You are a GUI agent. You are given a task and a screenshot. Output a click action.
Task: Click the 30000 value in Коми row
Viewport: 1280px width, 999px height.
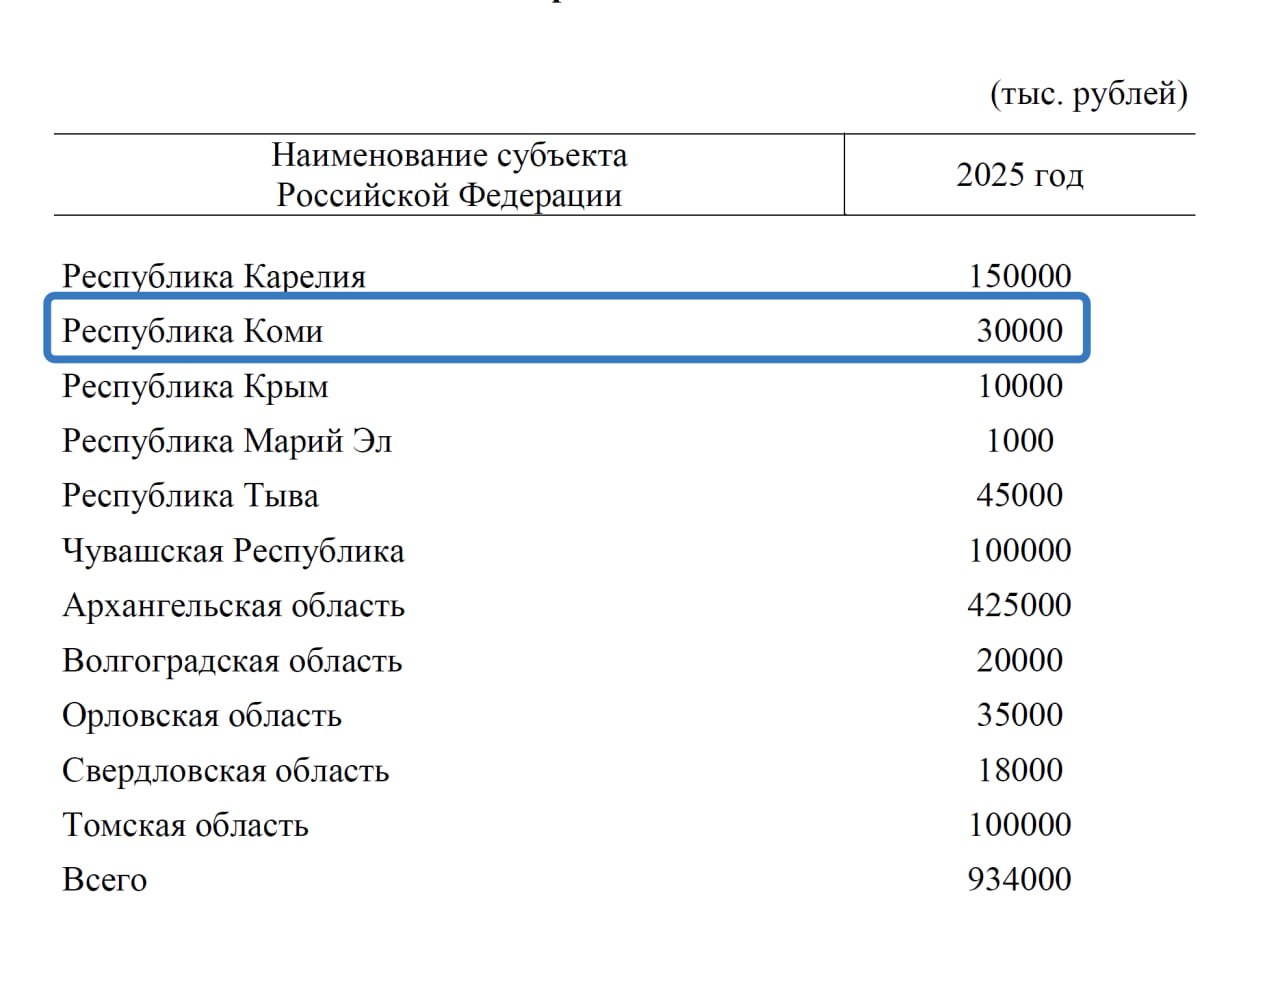(1019, 331)
